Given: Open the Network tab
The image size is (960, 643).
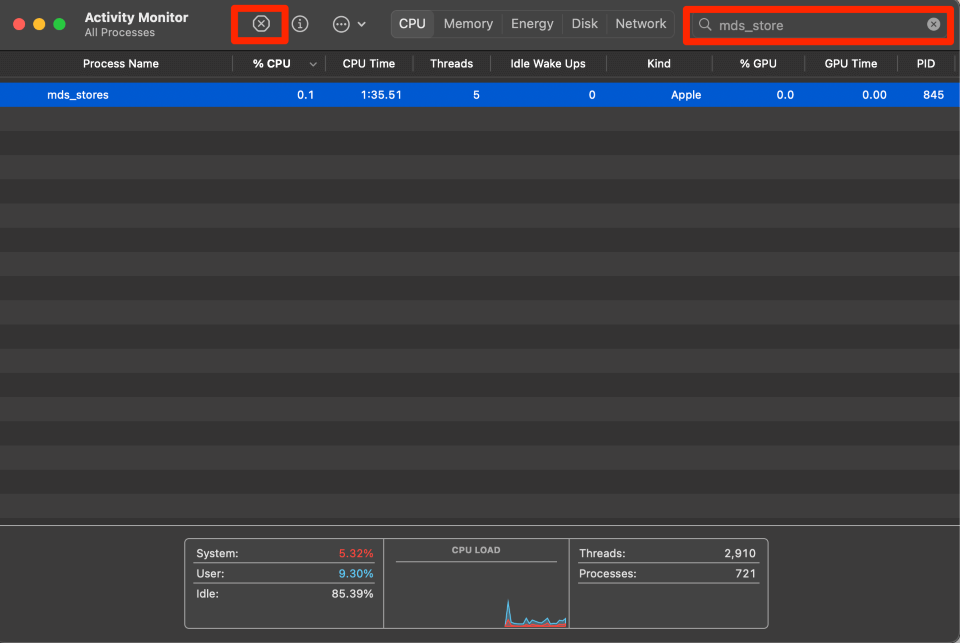Looking at the screenshot, I should (x=641, y=24).
